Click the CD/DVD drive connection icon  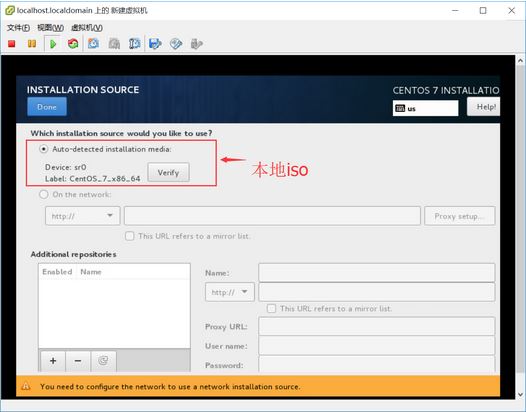(x=176, y=44)
